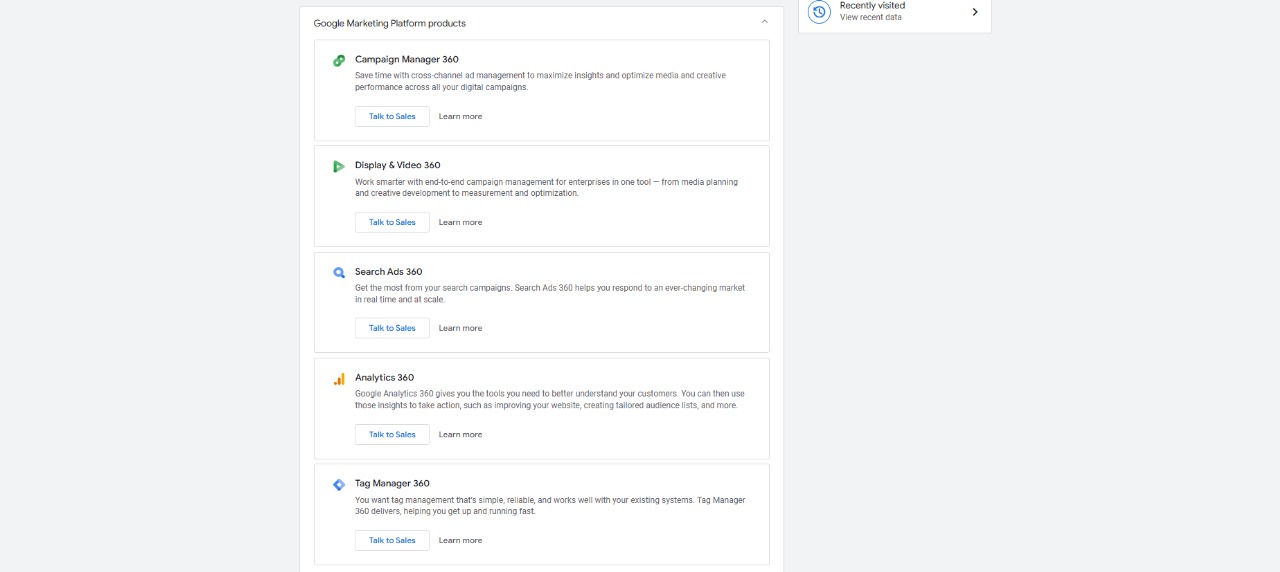Learn more about Analytics 360
1280x572 pixels.
(460, 434)
